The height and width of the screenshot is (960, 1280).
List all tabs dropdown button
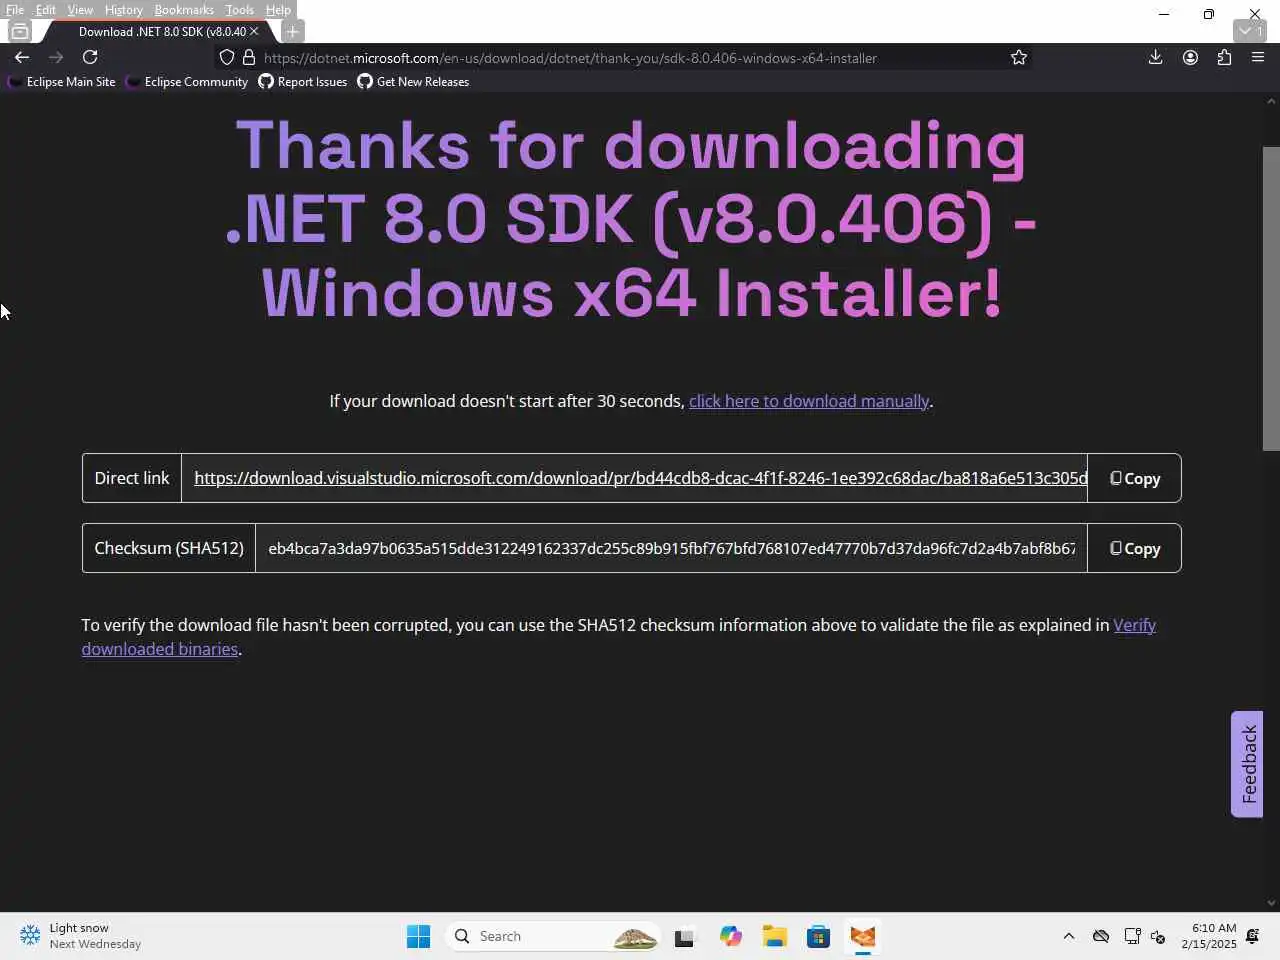coord(1250,31)
